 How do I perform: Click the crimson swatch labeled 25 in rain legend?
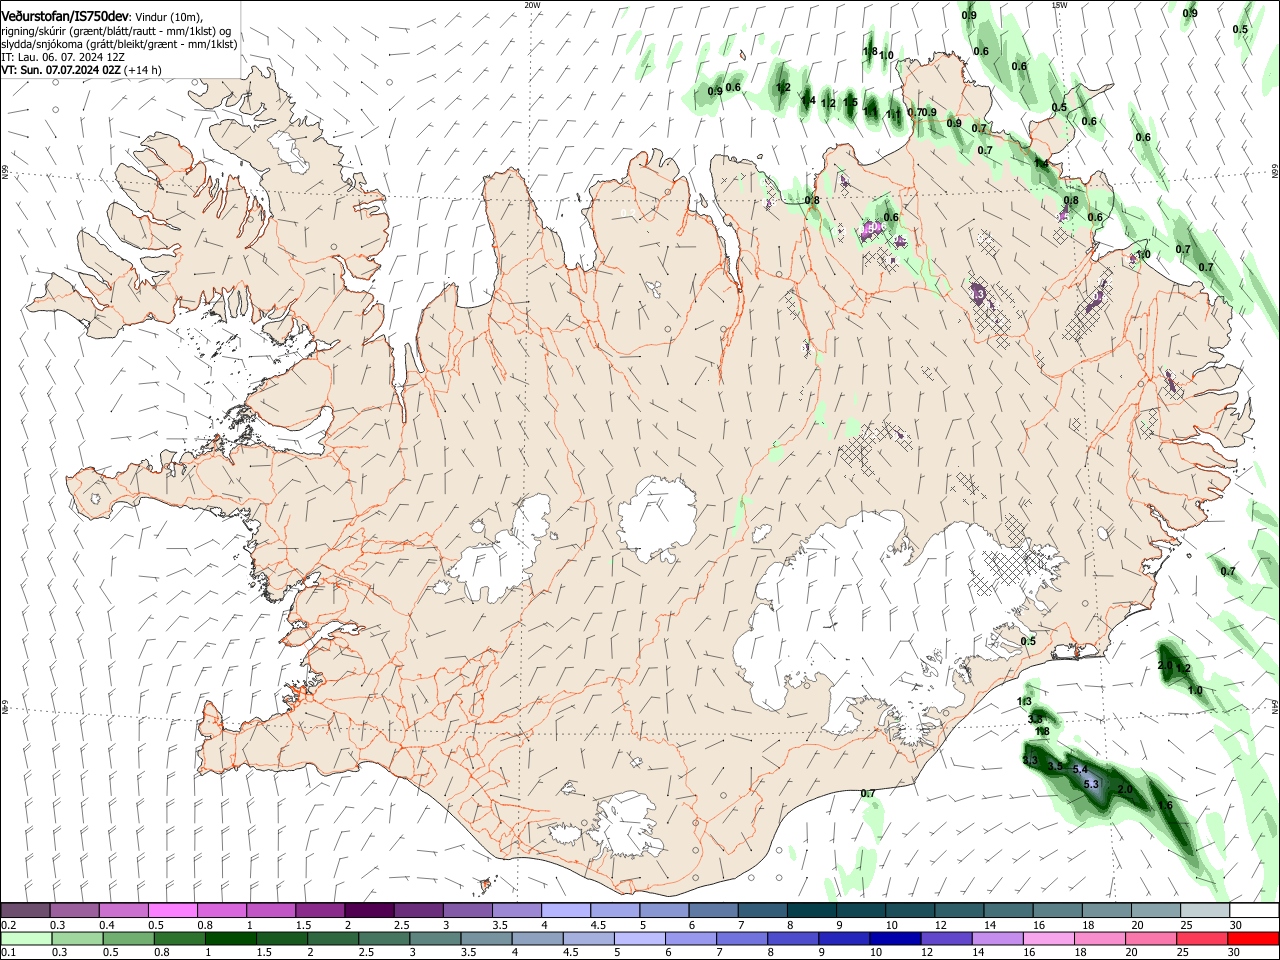1202,938
